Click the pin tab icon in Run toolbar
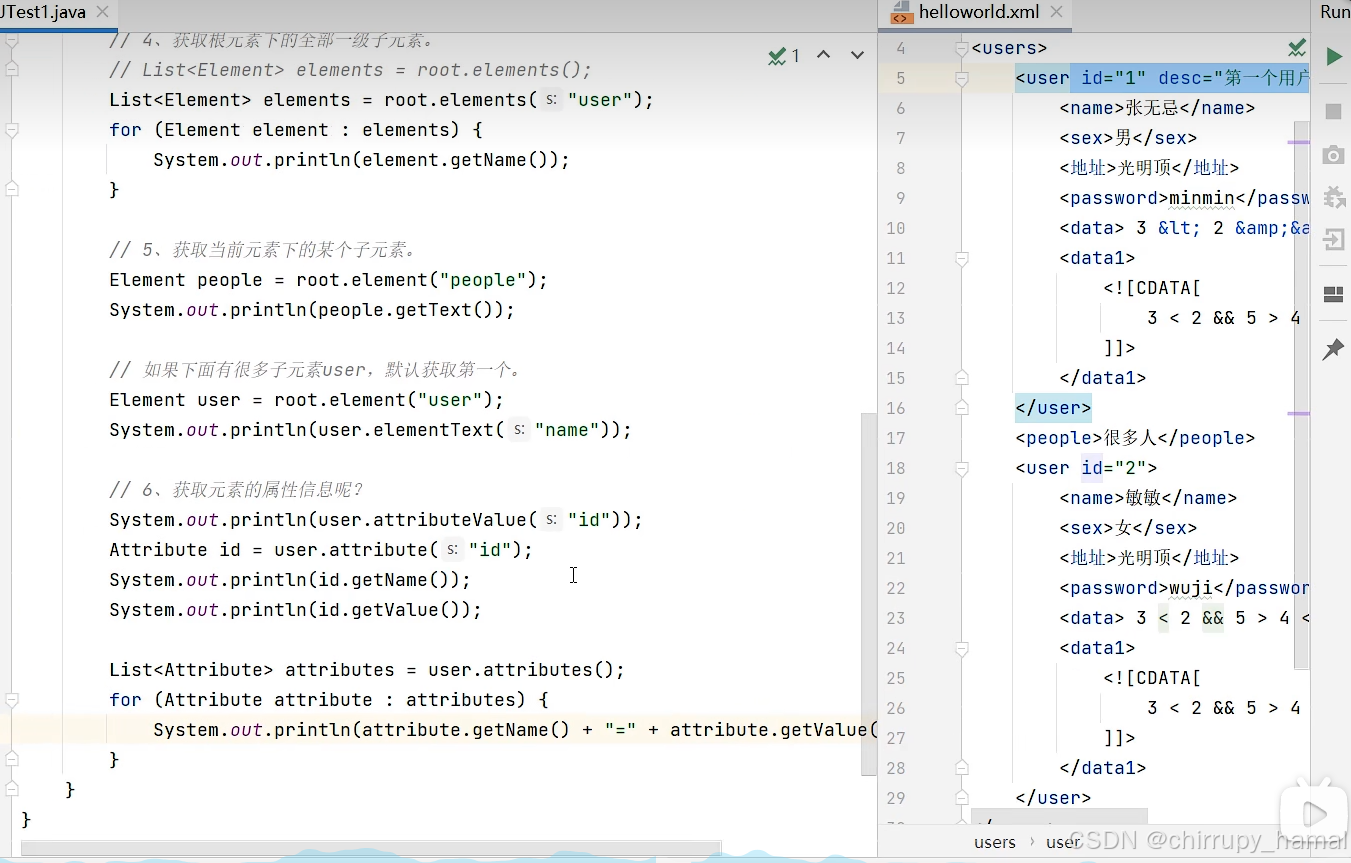 tap(1333, 349)
